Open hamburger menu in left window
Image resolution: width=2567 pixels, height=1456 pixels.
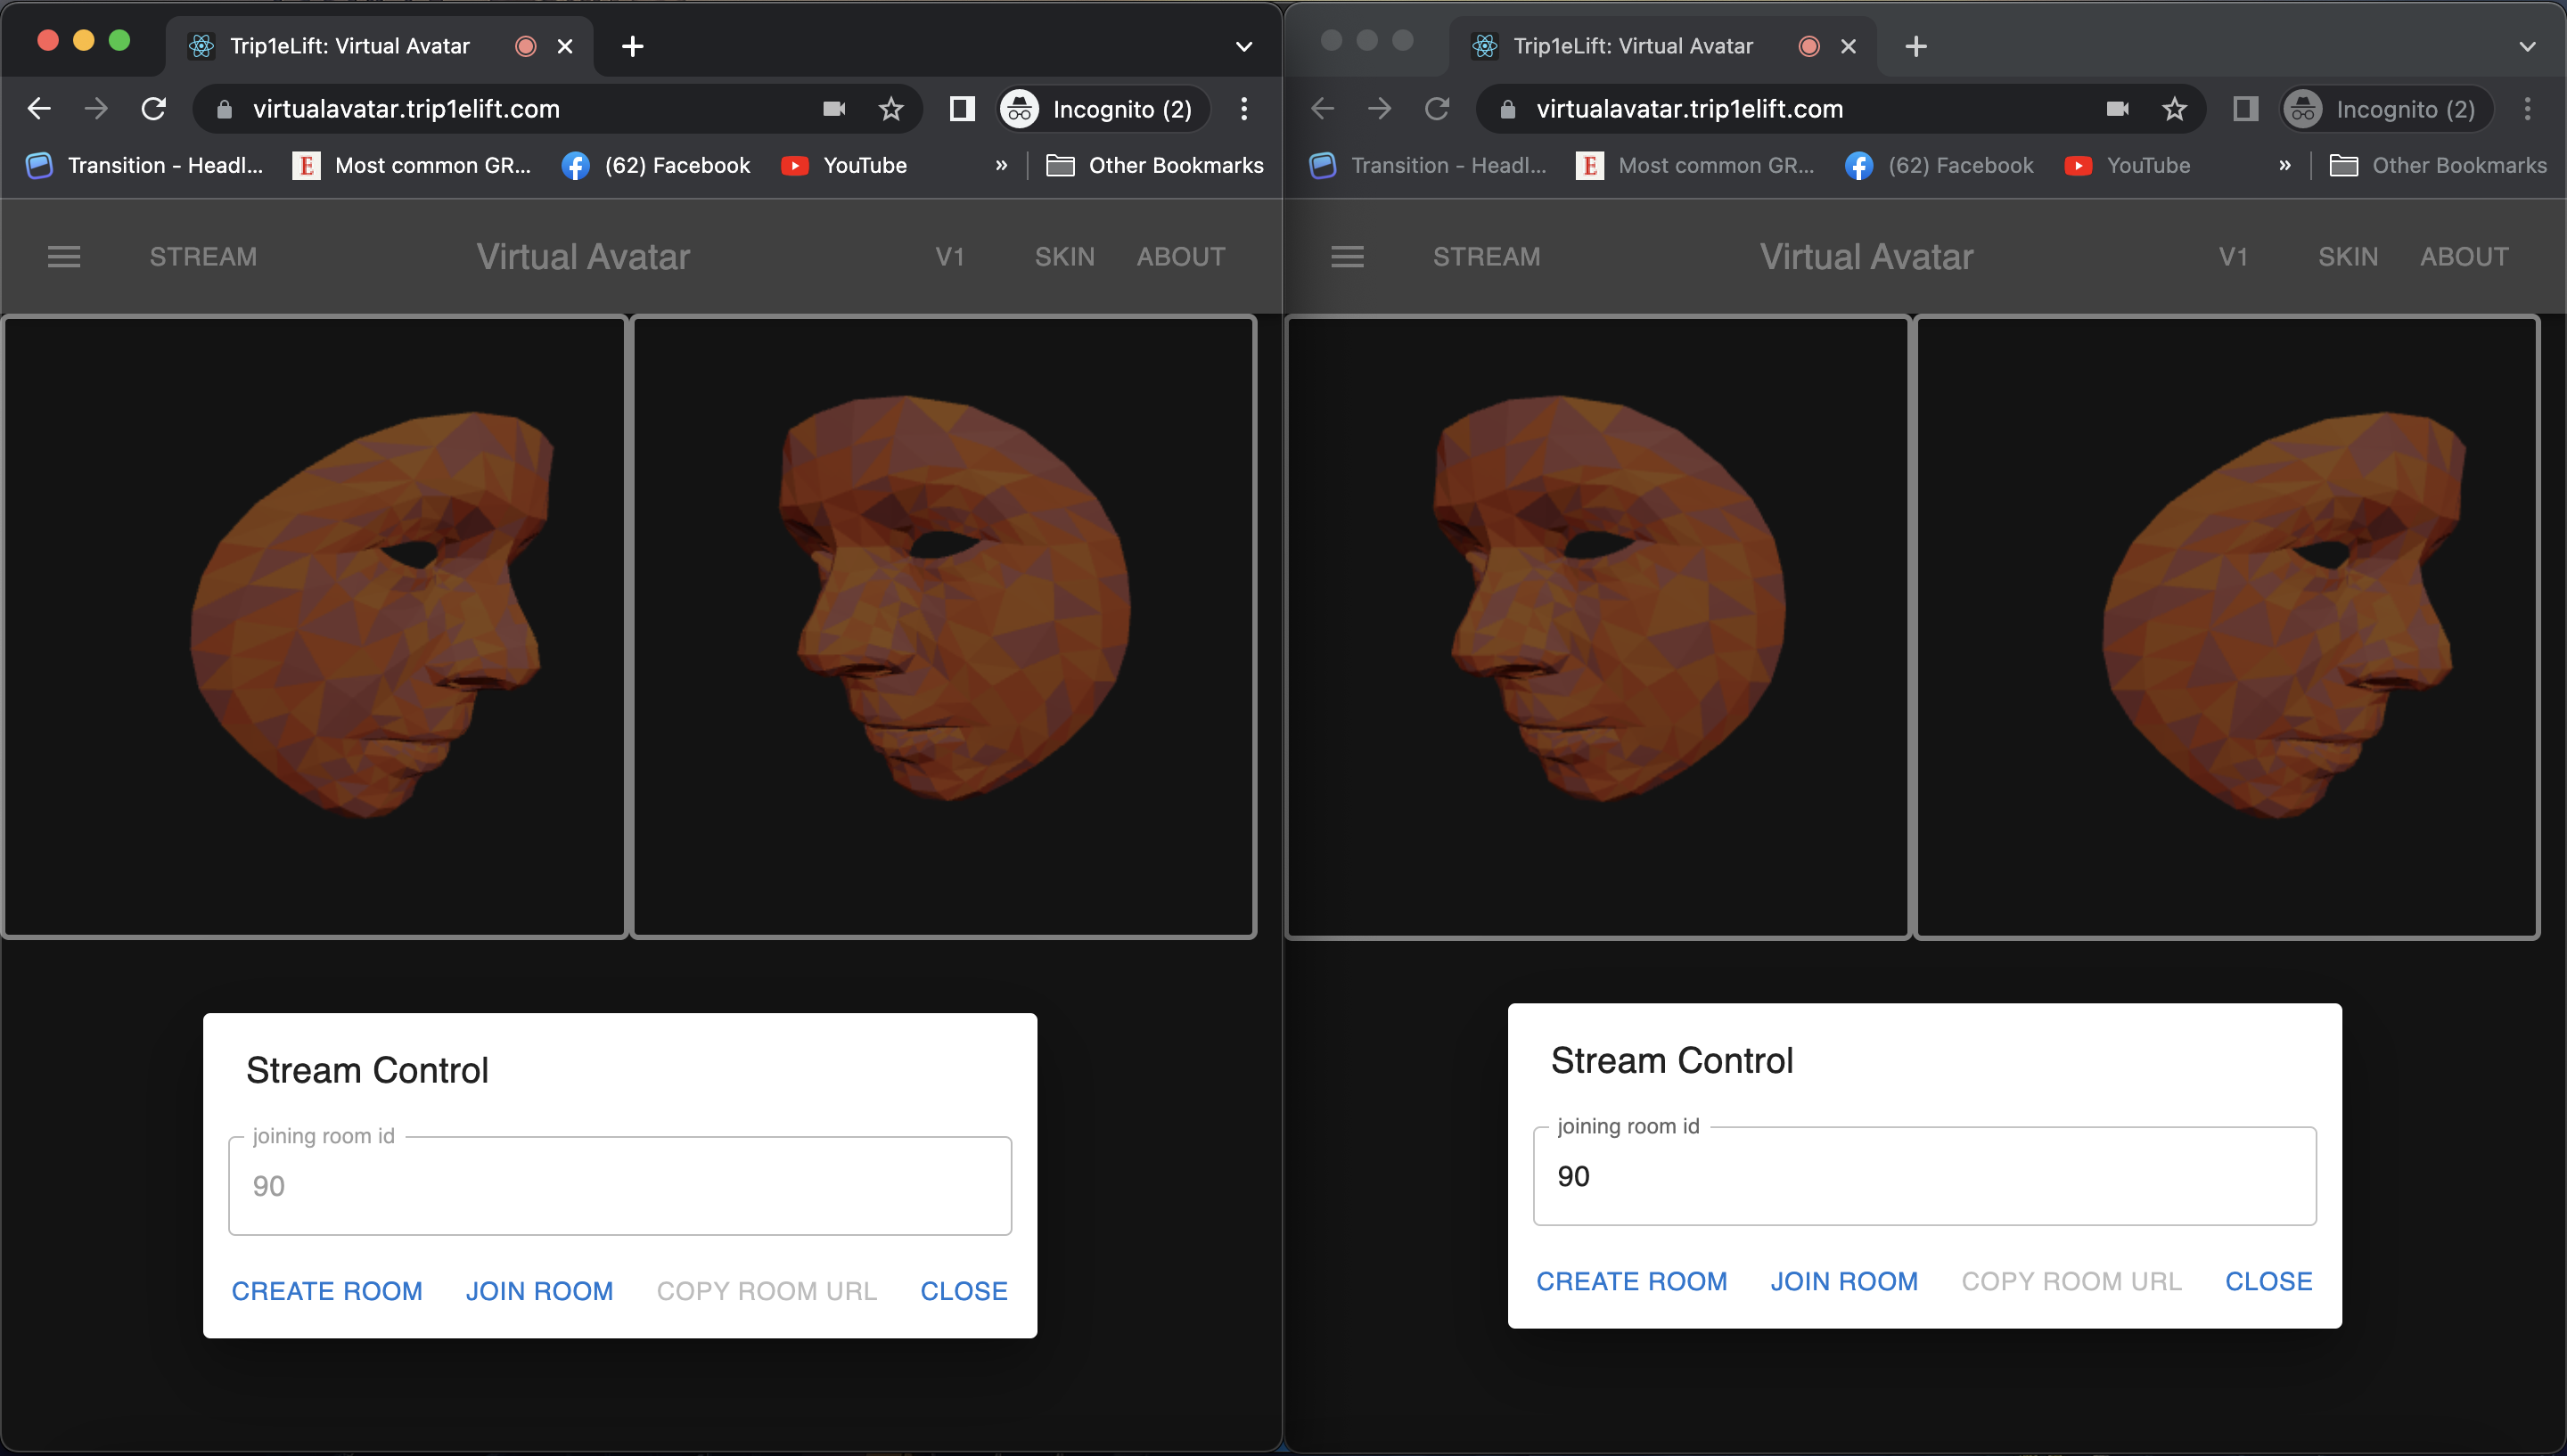click(64, 257)
